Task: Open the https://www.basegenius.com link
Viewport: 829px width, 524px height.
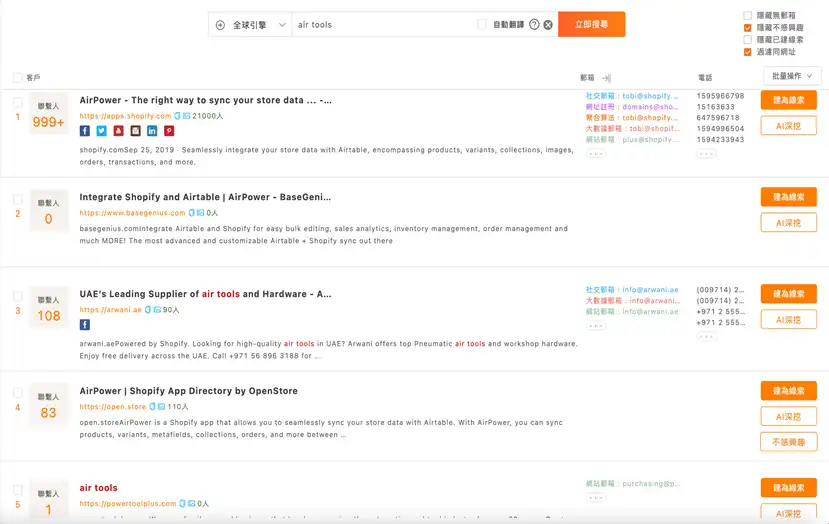Action: pos(133,213)
